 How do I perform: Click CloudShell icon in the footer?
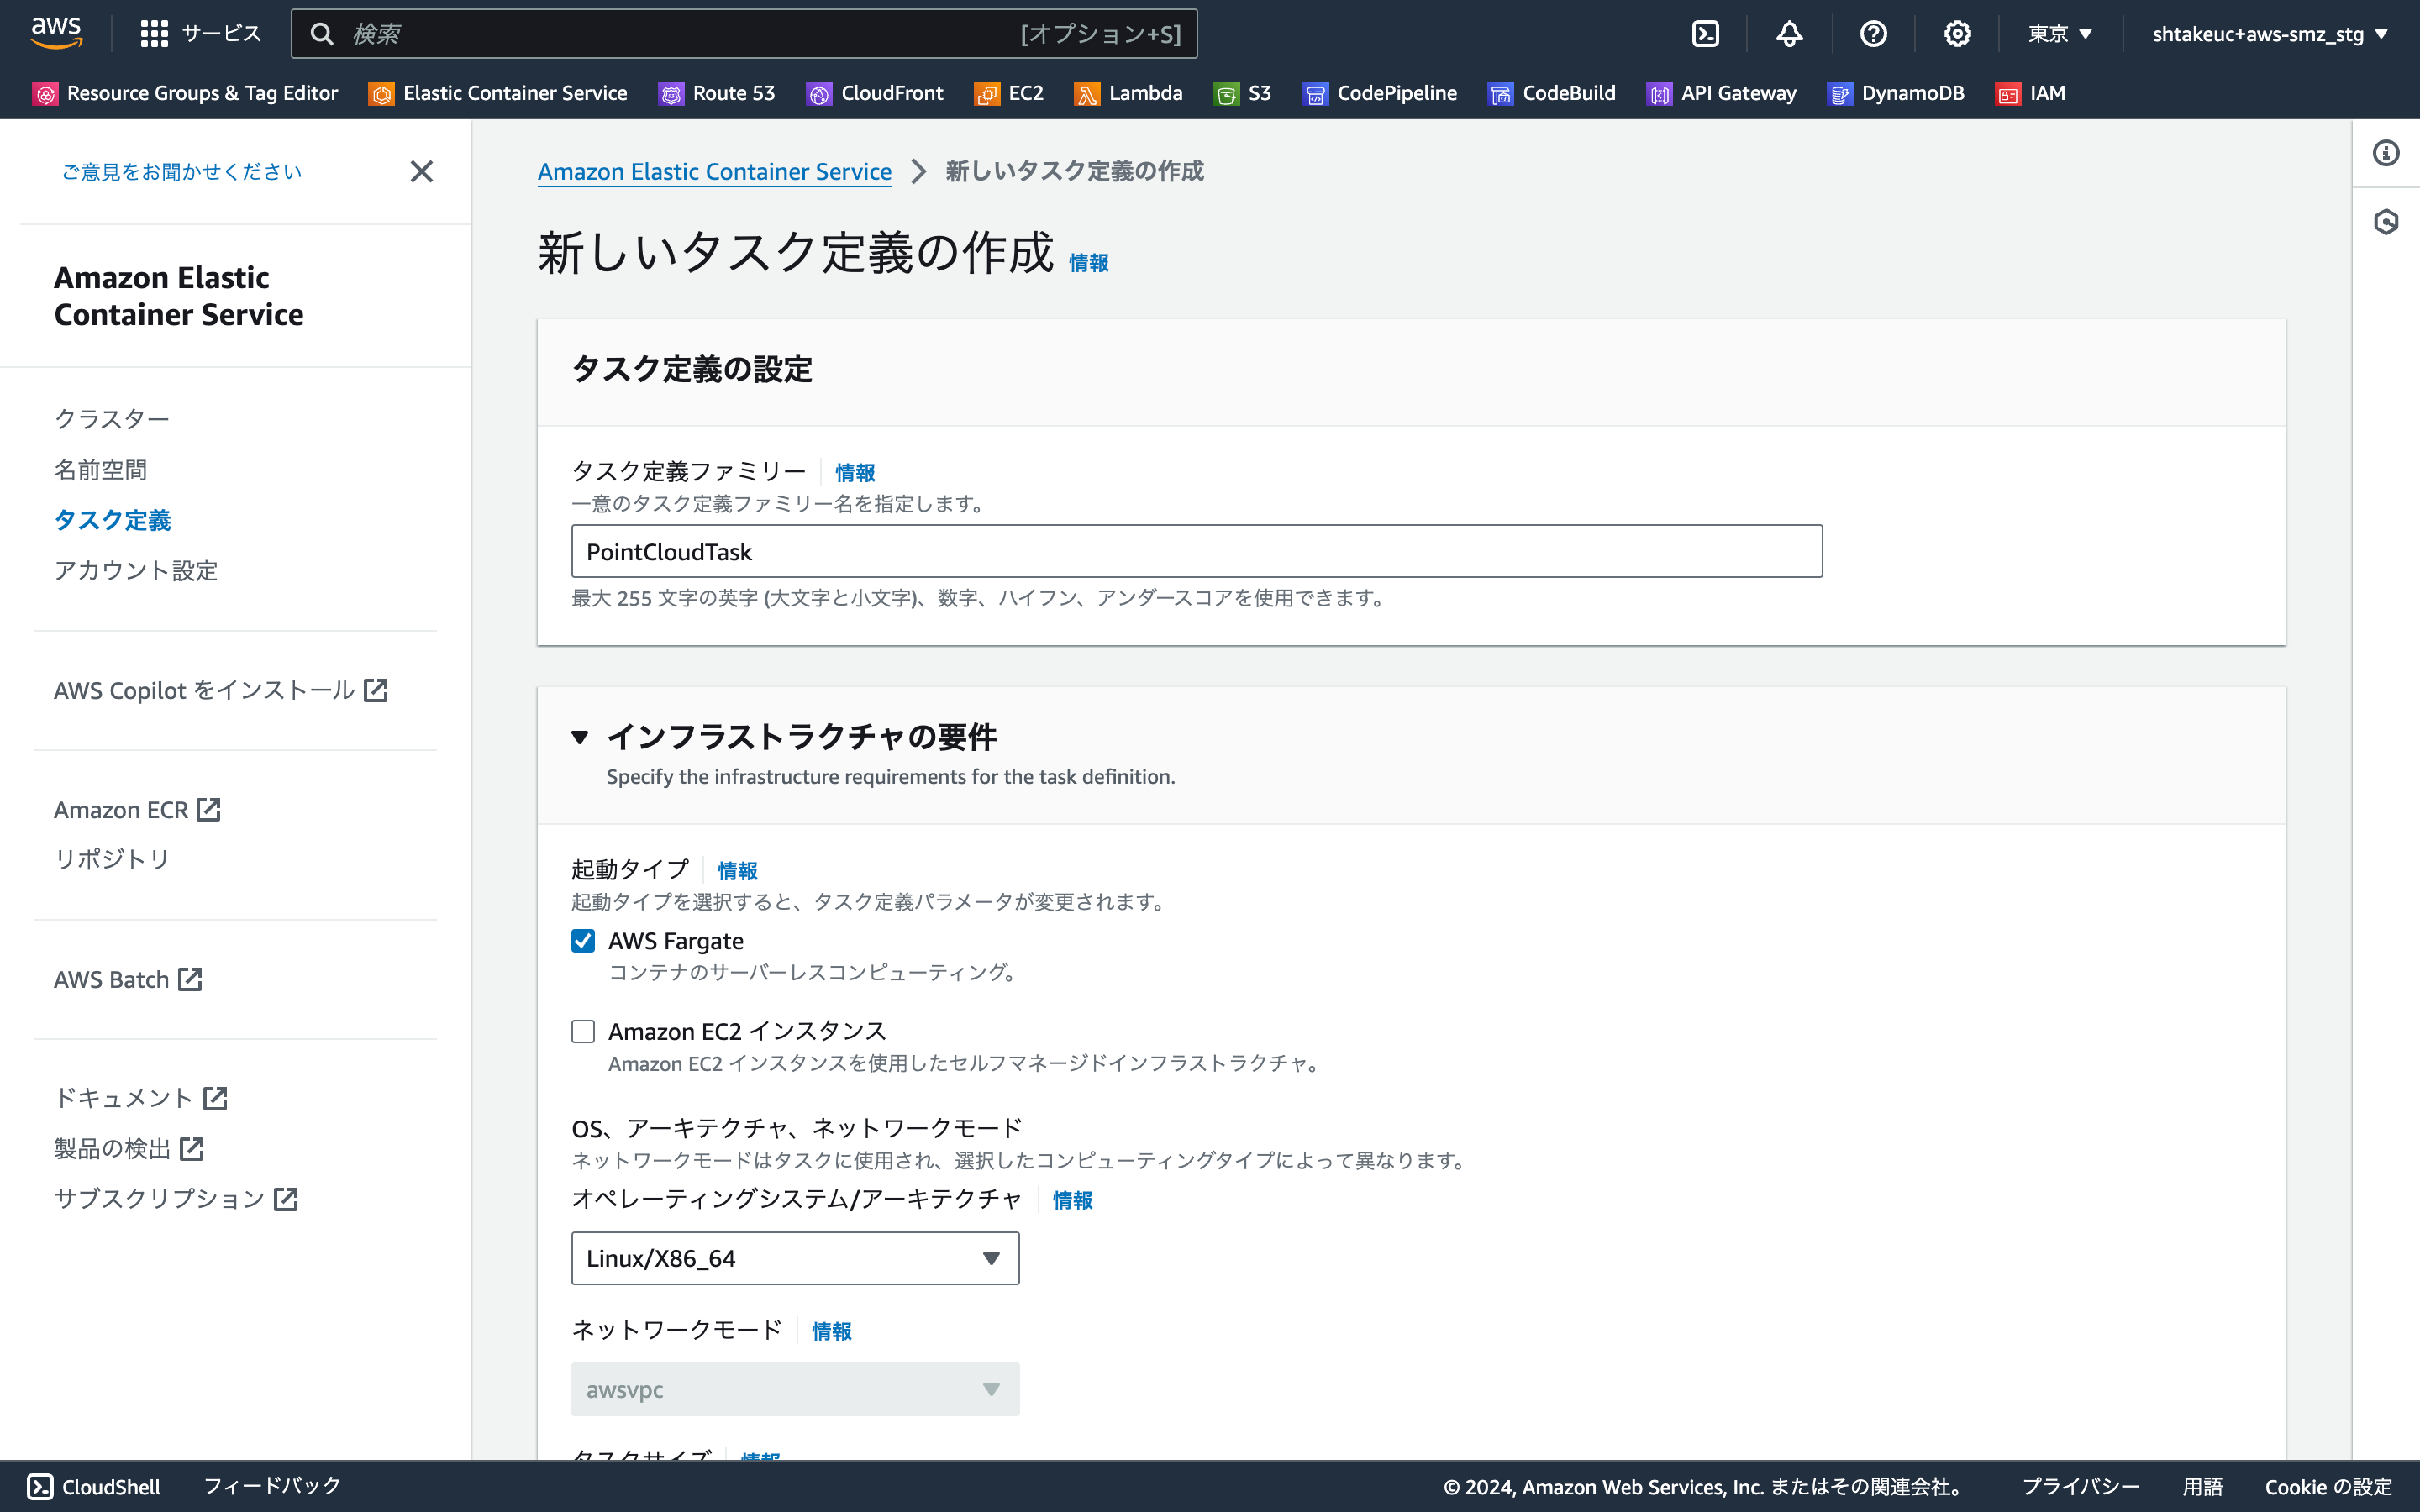pyautogui.click(x=40, y=1486)
